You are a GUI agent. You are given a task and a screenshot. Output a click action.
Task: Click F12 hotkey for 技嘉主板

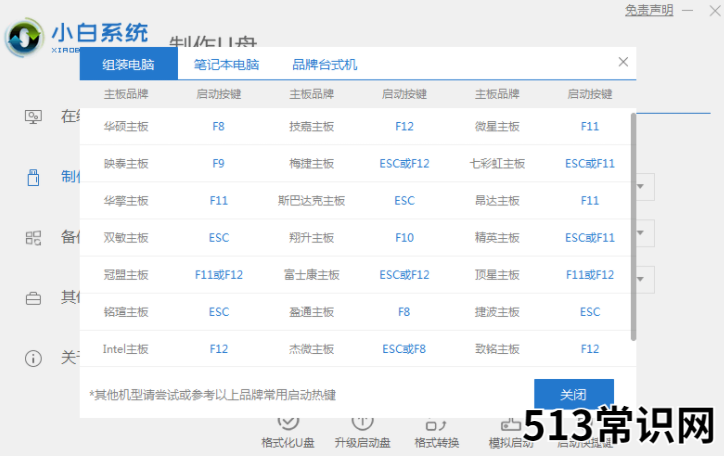[x=404, y=126]
